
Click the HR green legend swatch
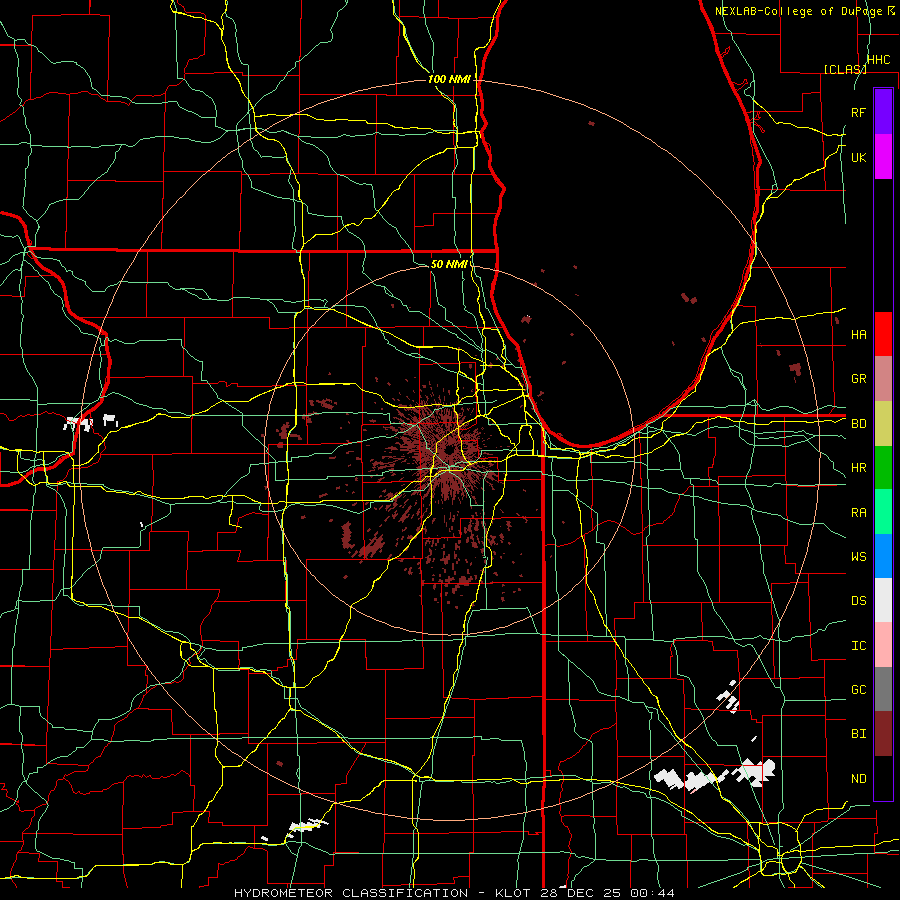[x=883, y=467]
